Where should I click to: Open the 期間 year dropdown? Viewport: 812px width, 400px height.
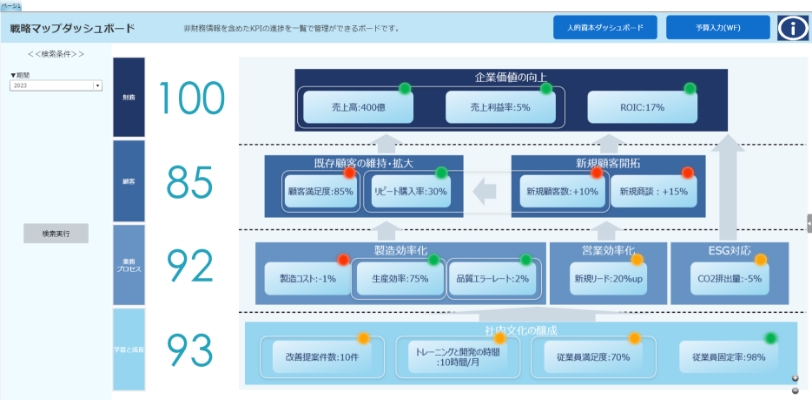point(55,86)
